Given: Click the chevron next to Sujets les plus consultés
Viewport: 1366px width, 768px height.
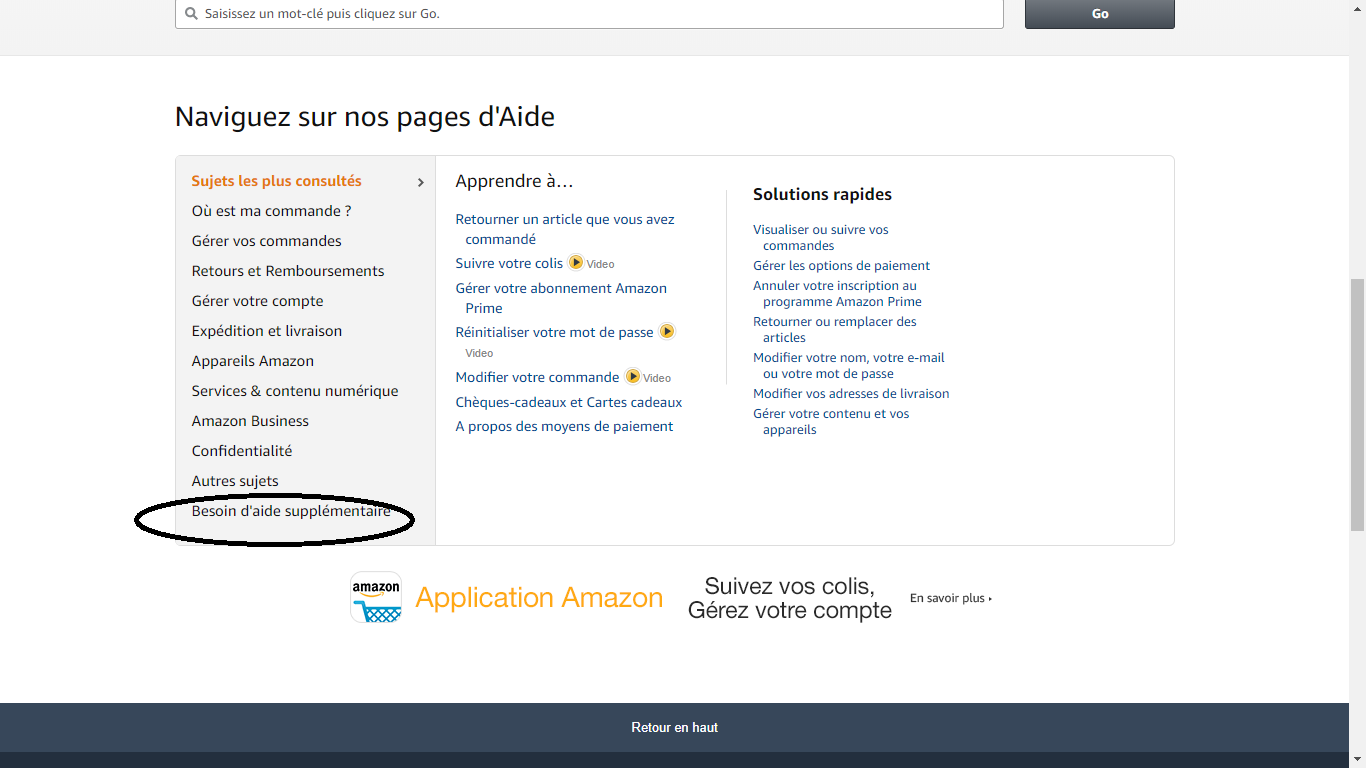Looking at the screenshot, I should 420,182.
